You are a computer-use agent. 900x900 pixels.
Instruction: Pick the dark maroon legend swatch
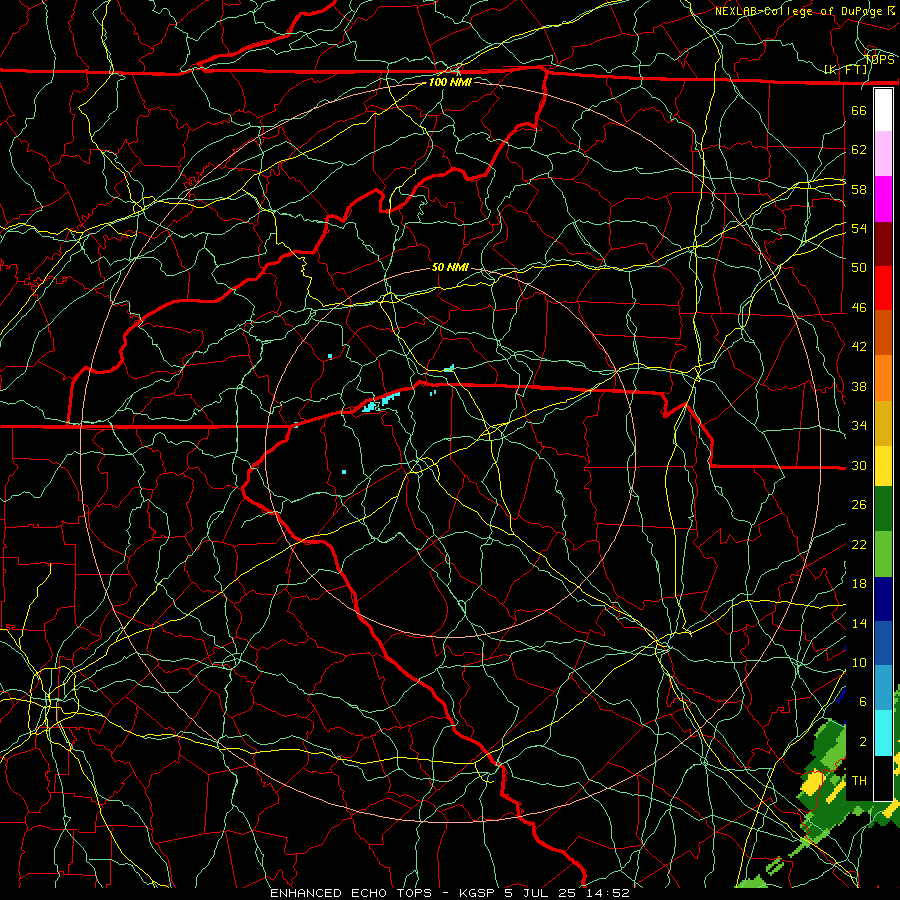pos(883,244)
